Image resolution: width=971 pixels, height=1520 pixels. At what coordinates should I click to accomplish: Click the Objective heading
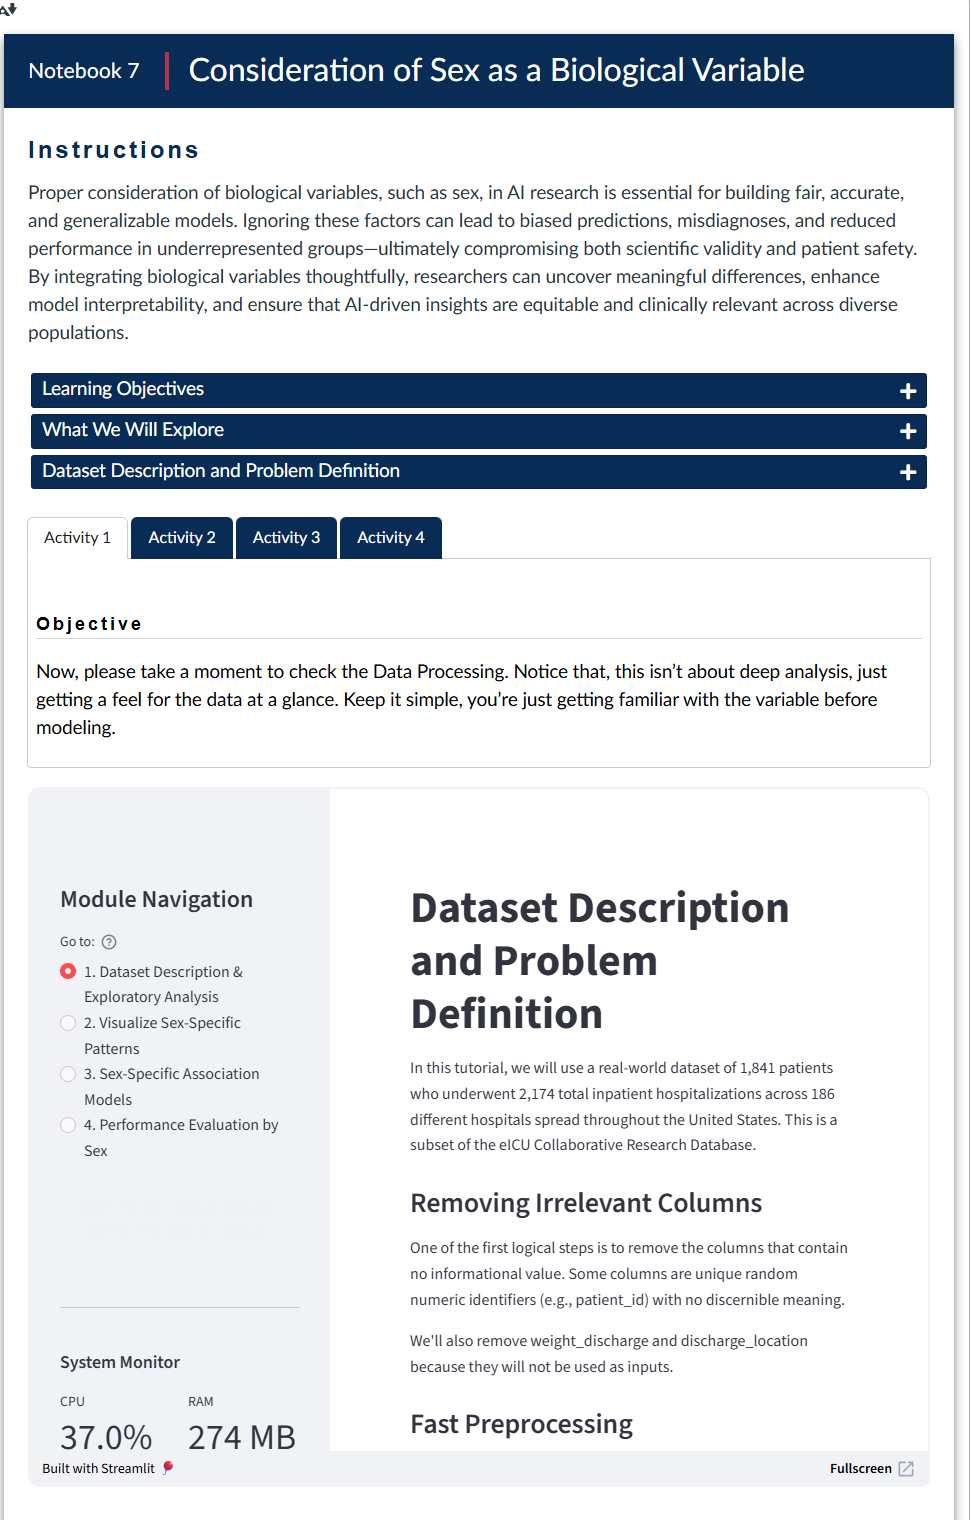coord(89,624)
